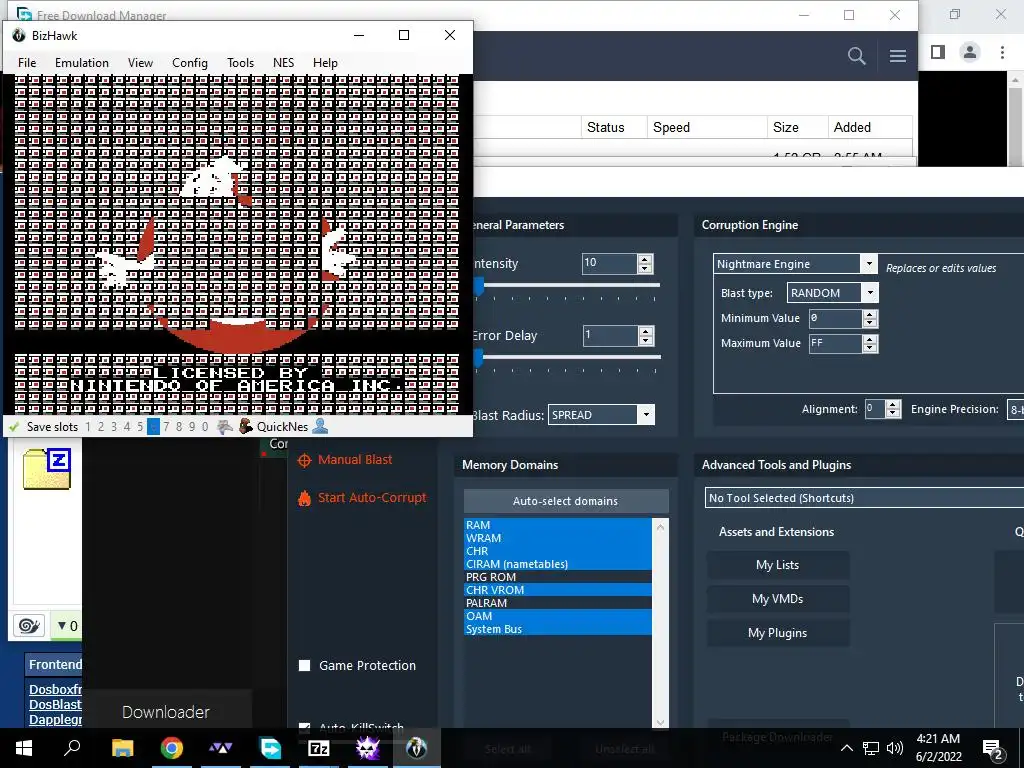Screen dimensions: 1024x768
Task: Click the Intensity slider handle
Action: [x=479, y=286]
